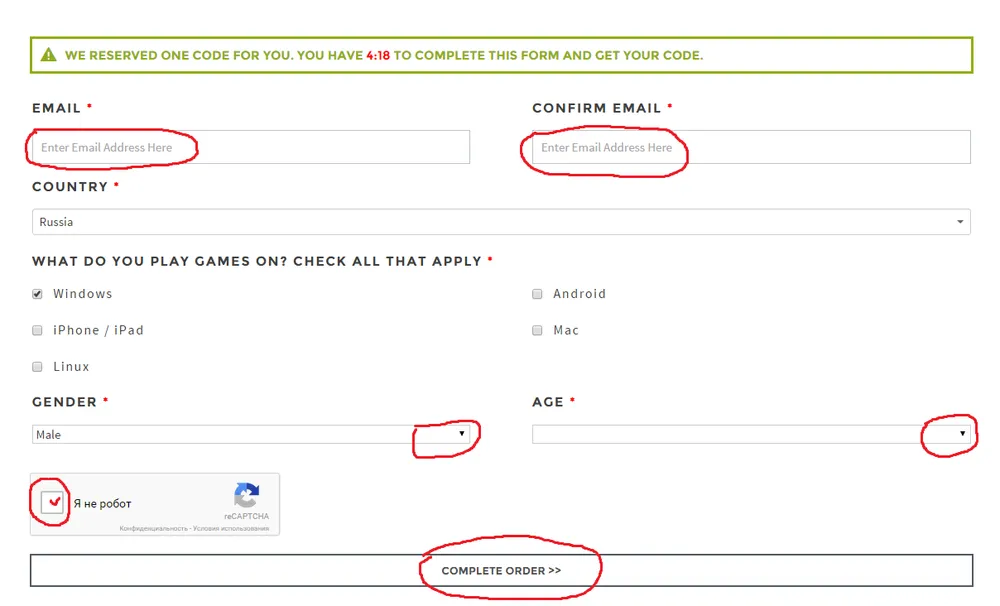Click the reCAPTCHA logo icon
The width and height of the screenshot is (1000, 606).
tap(247, 495)
